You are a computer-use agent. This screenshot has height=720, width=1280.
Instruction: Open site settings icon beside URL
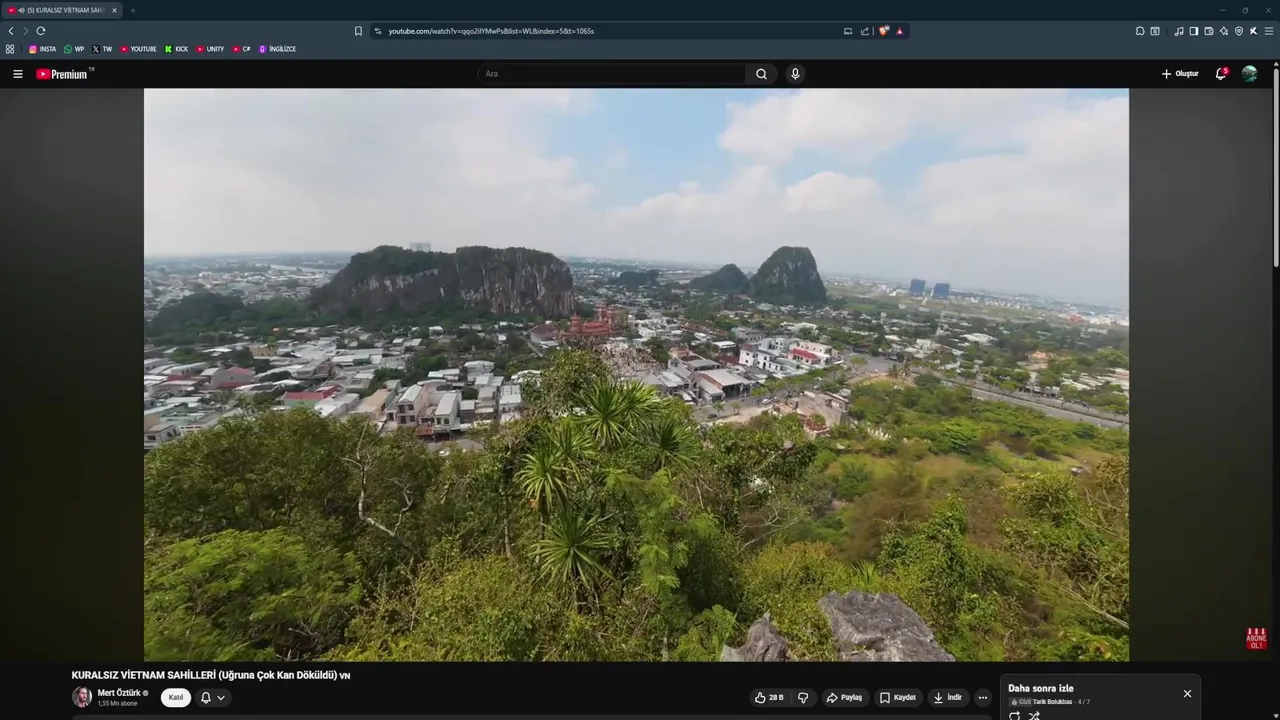coord(377,31)
